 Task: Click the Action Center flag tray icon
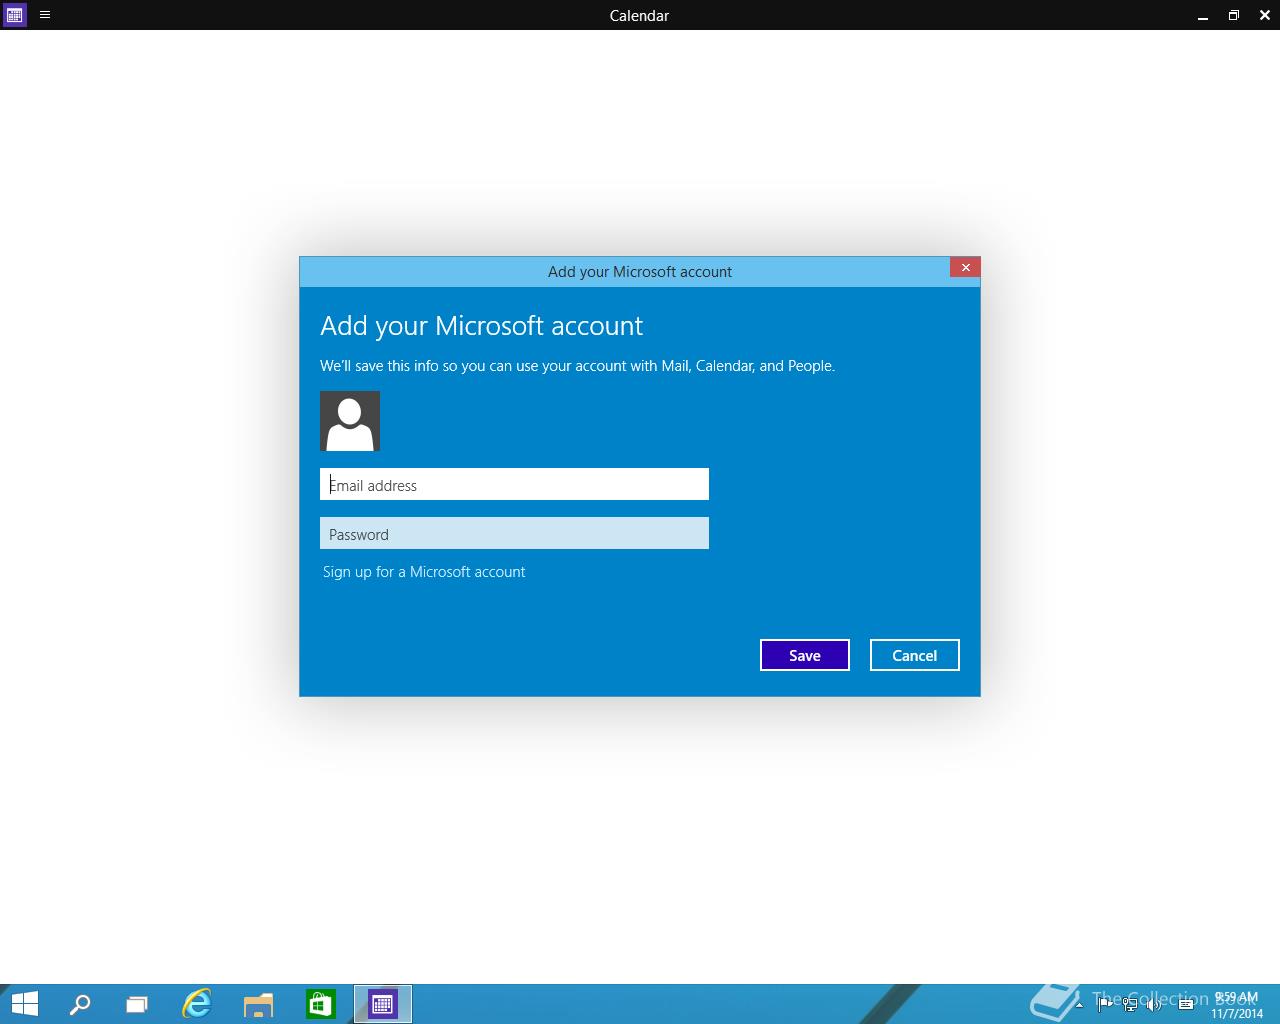(x=1104, y=1004)
